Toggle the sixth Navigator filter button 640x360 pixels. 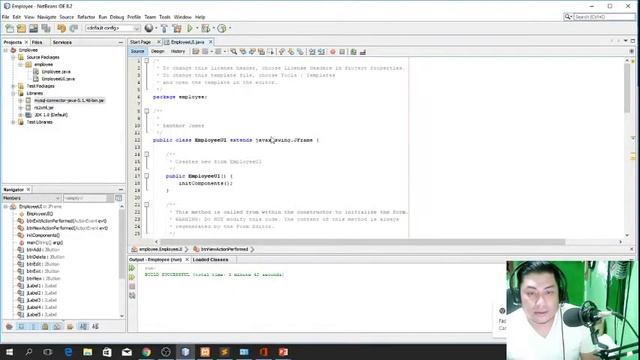tap(70, 326)
